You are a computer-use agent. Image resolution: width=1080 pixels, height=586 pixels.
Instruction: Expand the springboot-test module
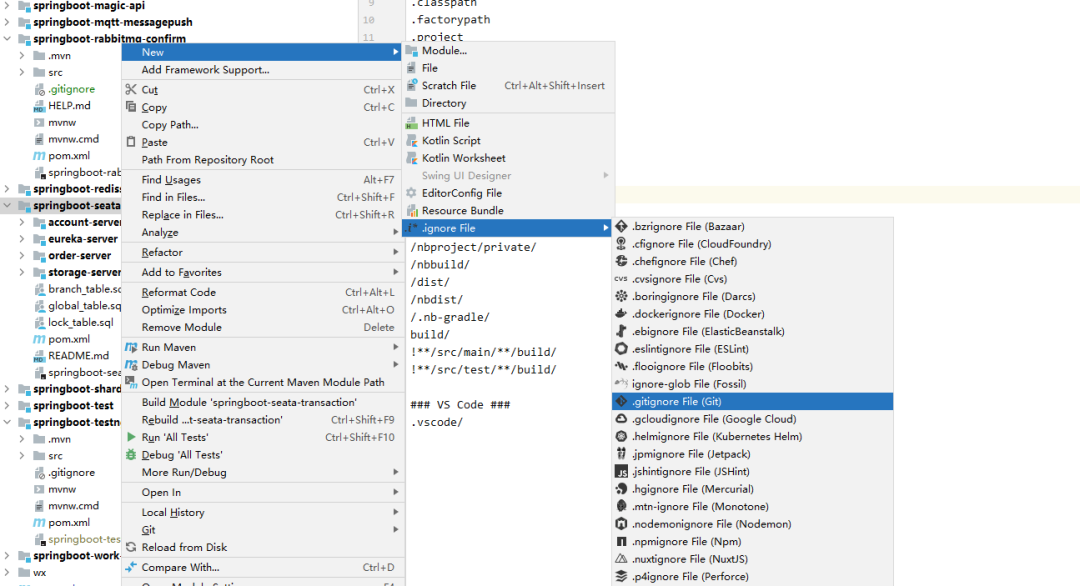click(x=7, y=406)
